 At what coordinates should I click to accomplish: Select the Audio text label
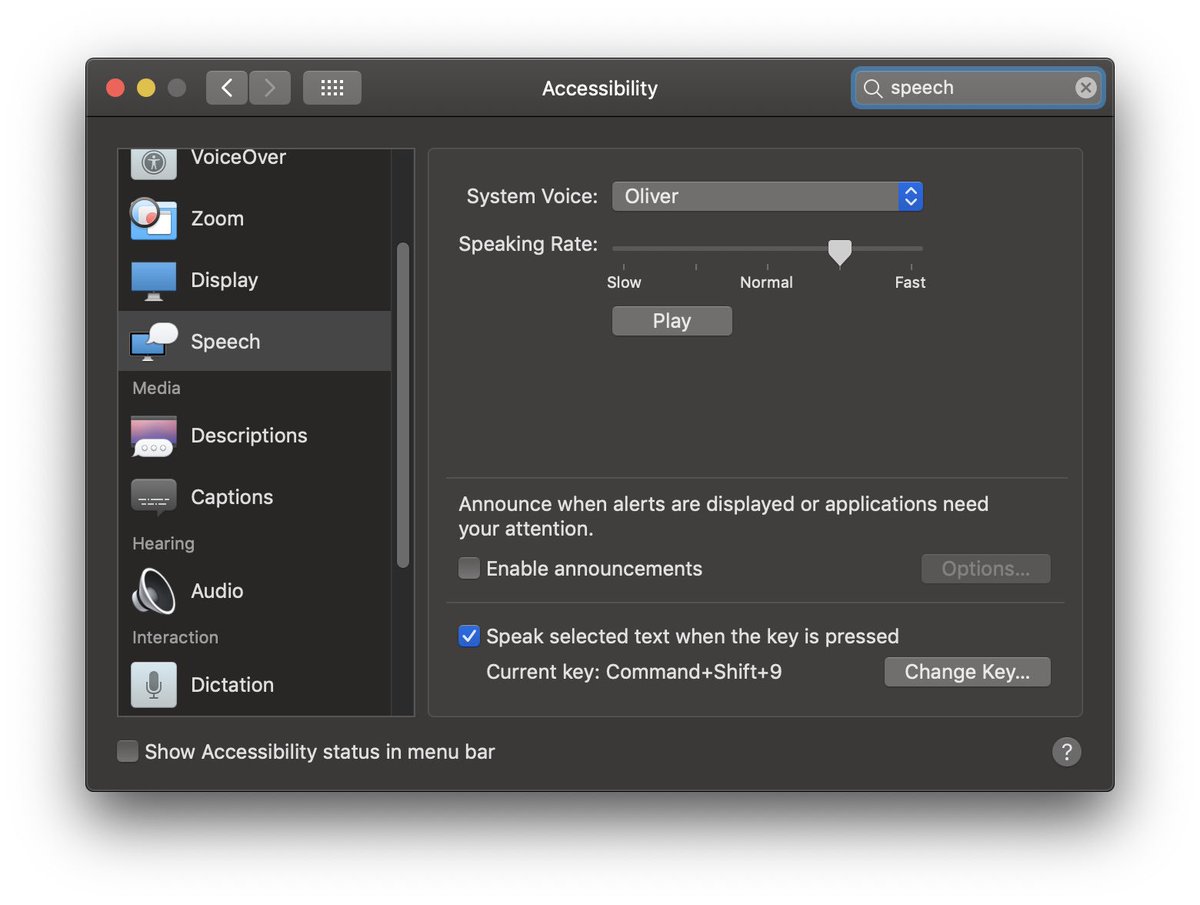coord(217,591)
